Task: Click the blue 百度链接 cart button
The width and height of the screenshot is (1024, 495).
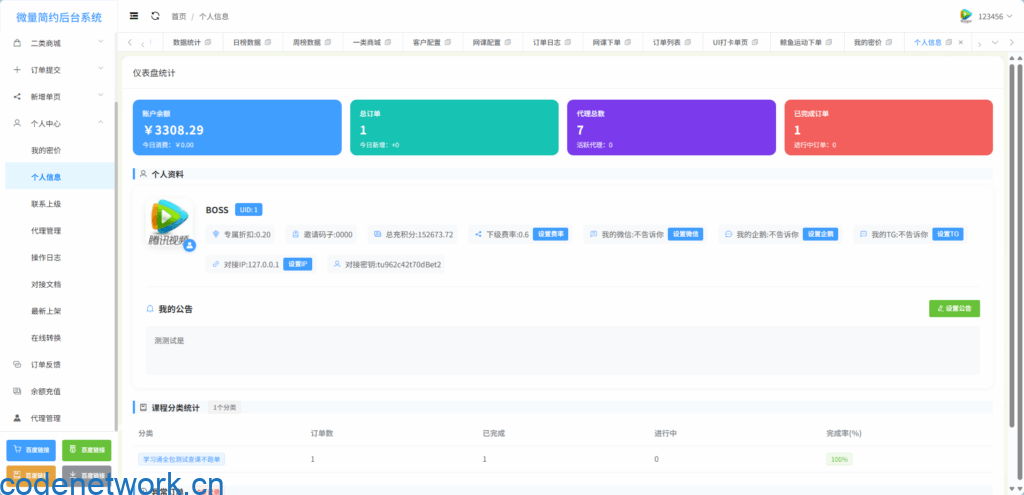Action: tap(31, 451)
